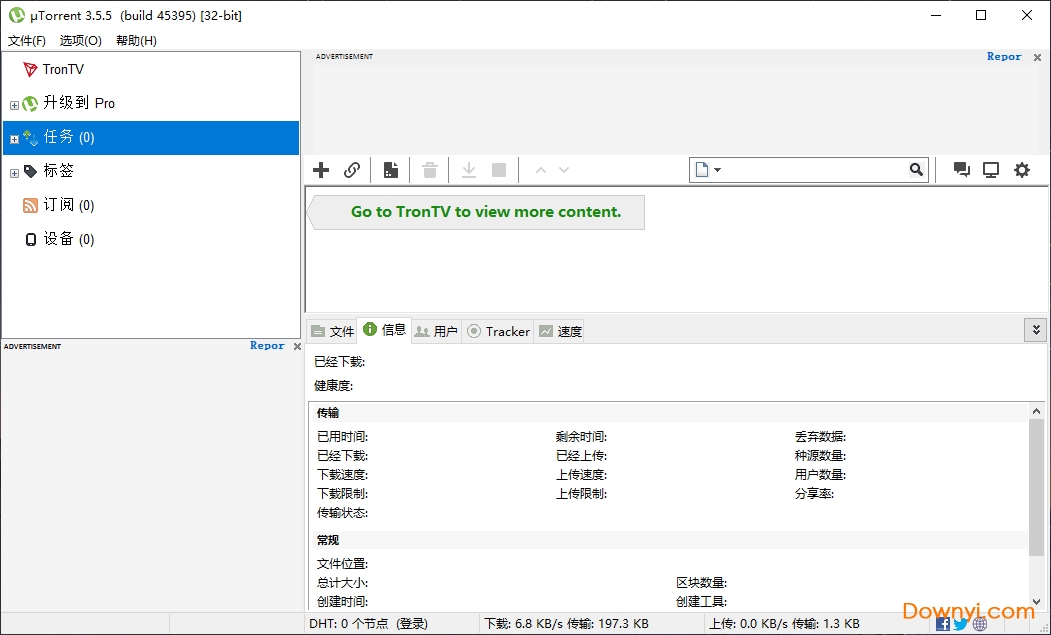This screenshot has width=1051, height=635.
Task: Open the 选项(O) menu
Action: point(79,40)
